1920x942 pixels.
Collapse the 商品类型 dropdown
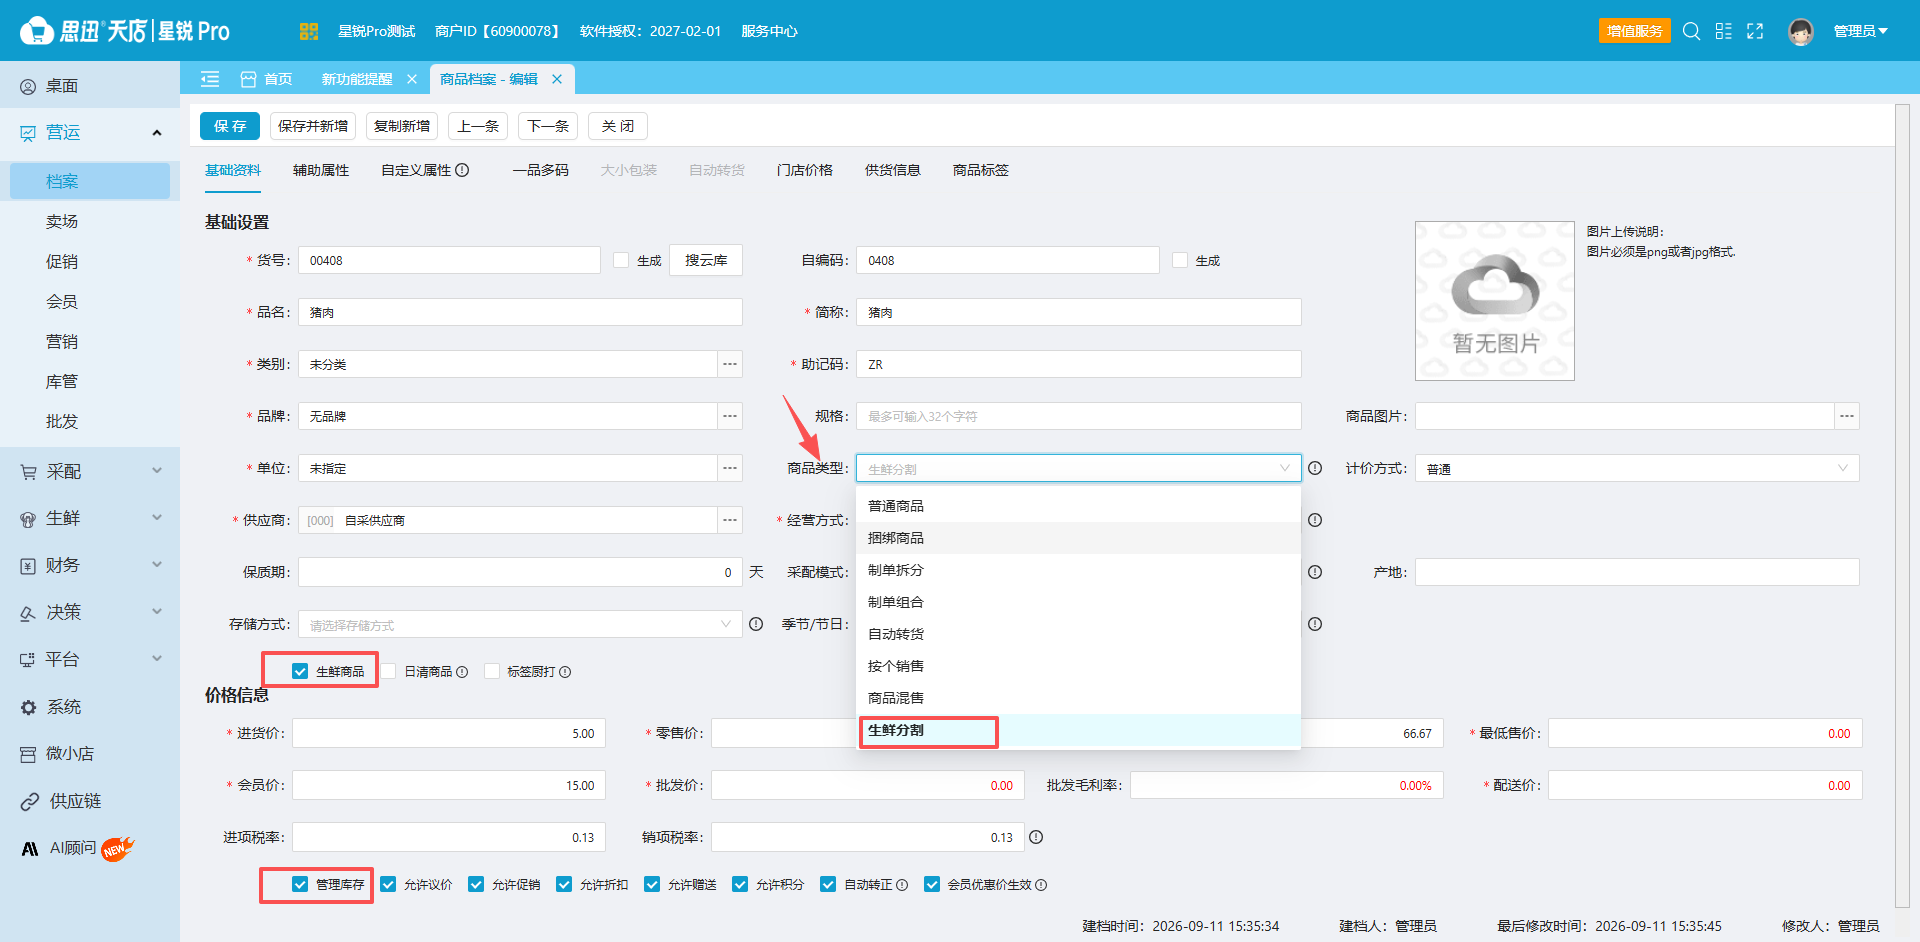[1284, 468]
